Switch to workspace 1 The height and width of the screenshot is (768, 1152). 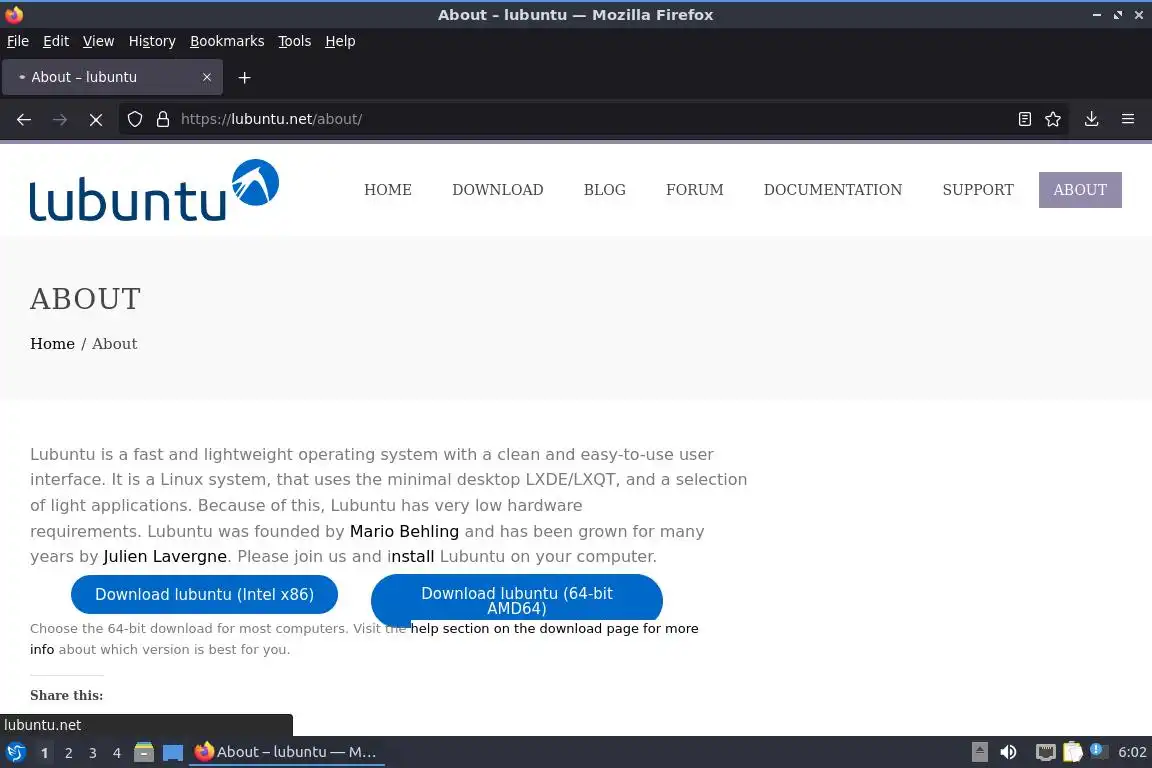pyautogui.click(x=44, y=753)
